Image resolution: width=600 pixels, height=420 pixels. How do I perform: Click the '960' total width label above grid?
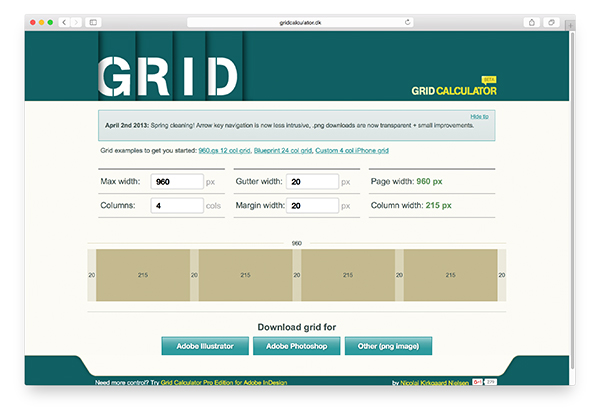pyautogui.click(x=297, y=243)
